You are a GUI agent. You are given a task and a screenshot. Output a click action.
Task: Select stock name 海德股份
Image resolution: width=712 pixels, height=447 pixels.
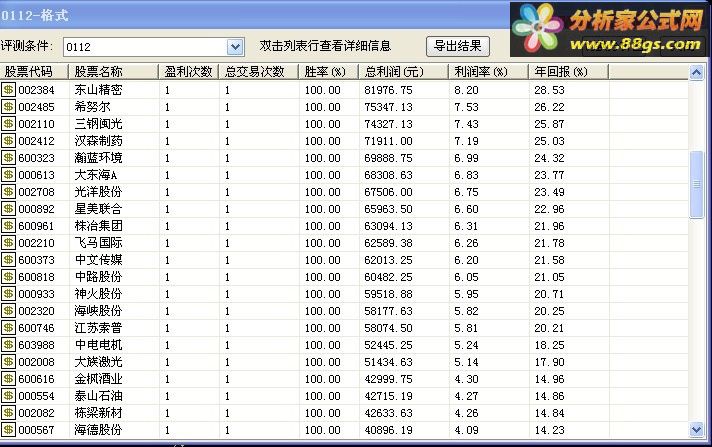click(99, 430)
